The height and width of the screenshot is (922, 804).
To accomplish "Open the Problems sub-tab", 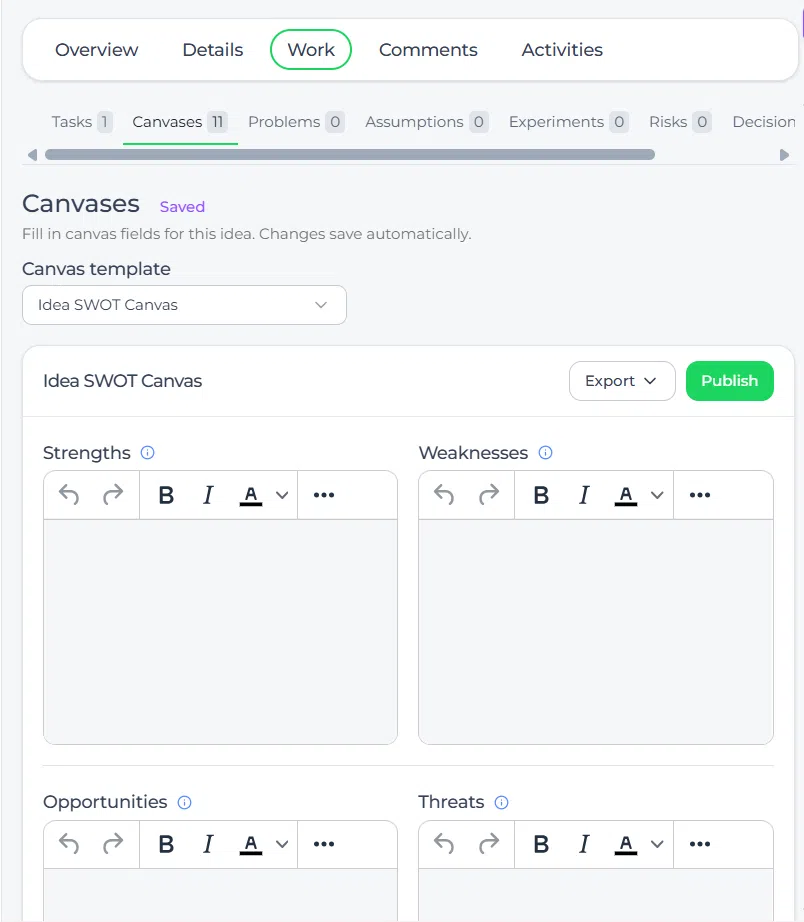I will (x=296, y=122).
